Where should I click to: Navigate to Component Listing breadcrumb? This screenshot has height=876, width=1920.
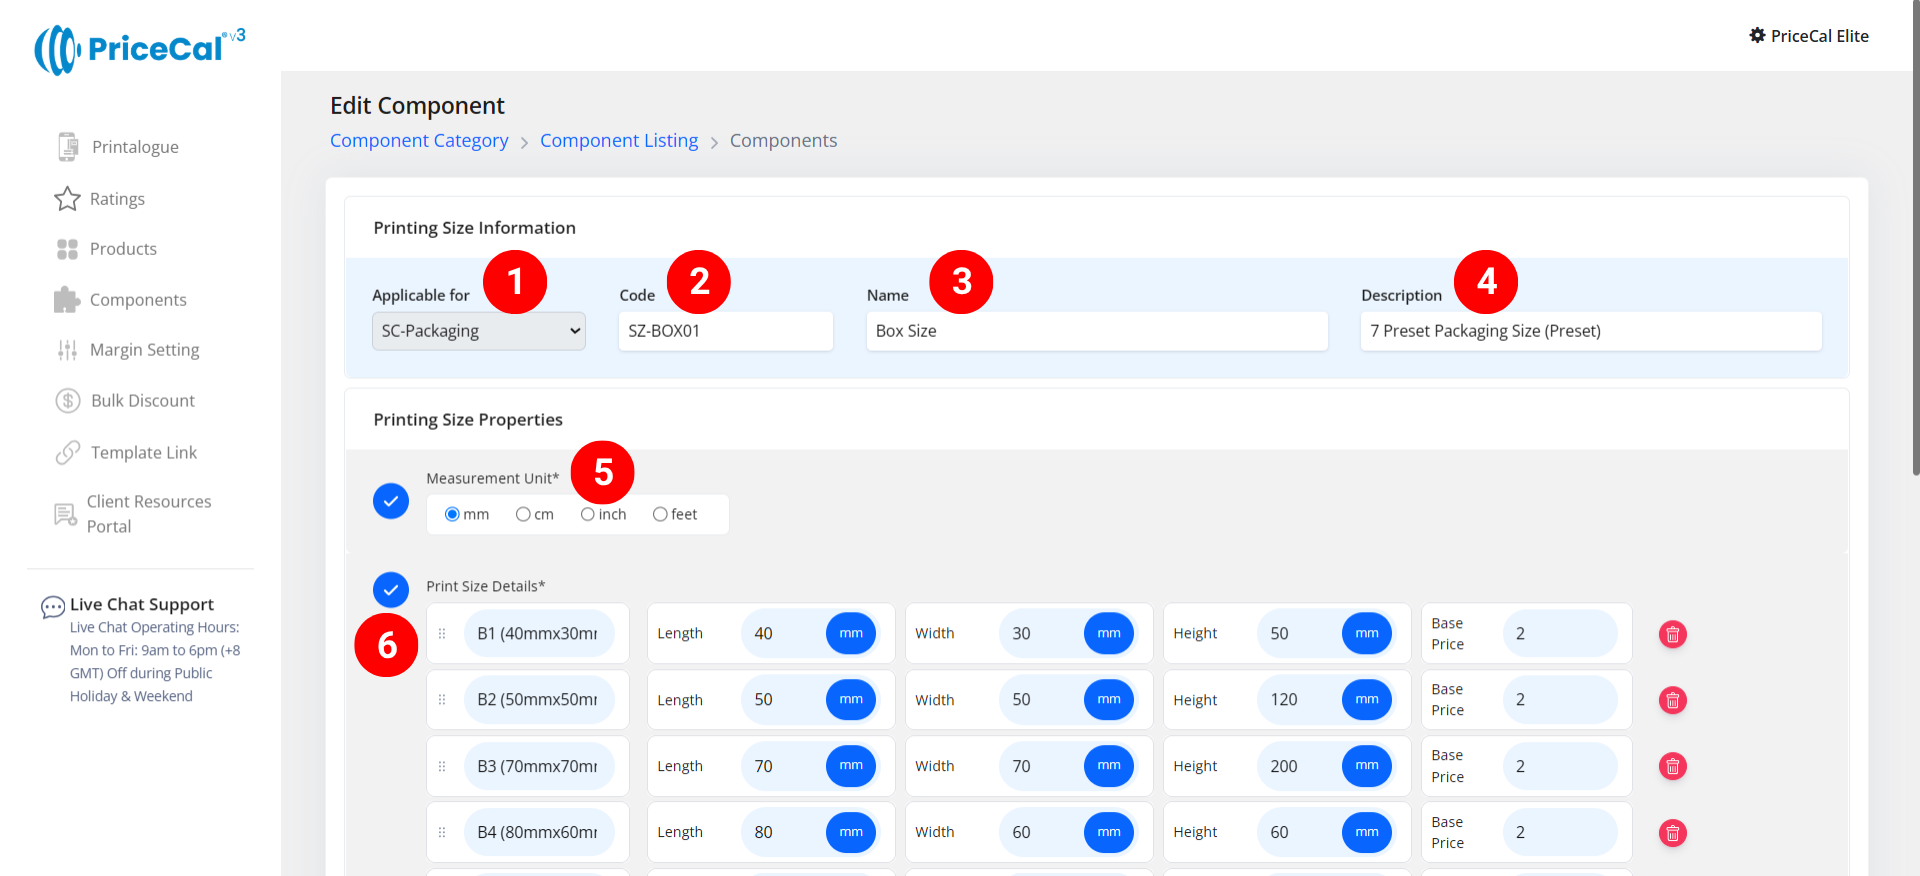[619, 141]
